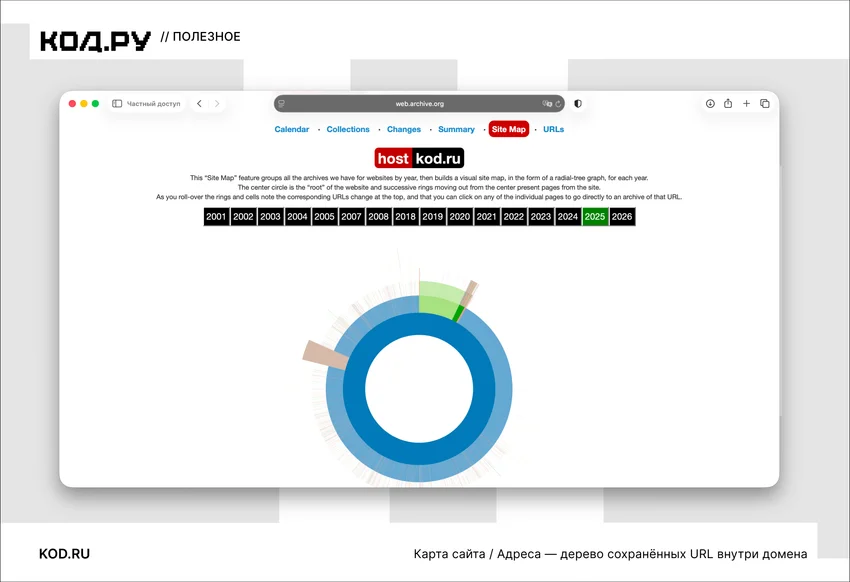Image resolution: width=850 pixels, height=582 pixels.
Task: Select year 2024 site map
Action: (x=568, y=217)
